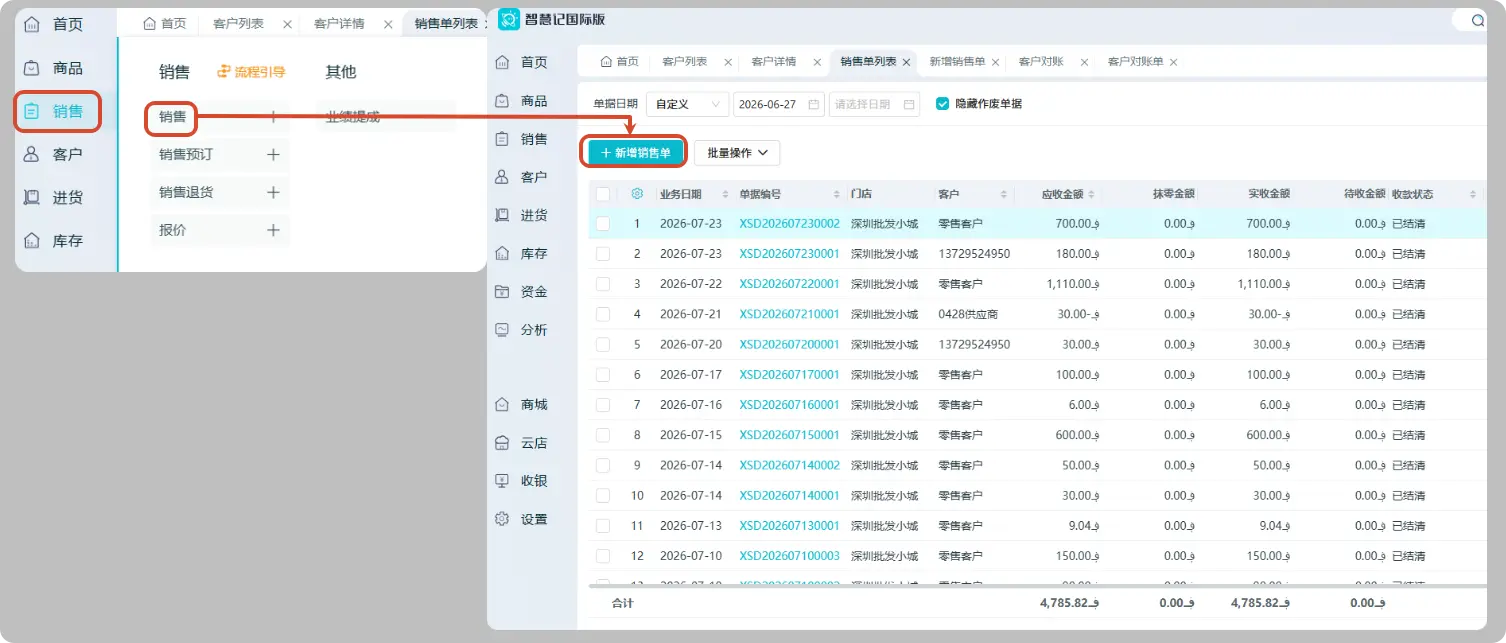This screenshot has width=1506, height=643.
Task: Click the 收银 cashier sidebar icon
Action: (503, 481)
